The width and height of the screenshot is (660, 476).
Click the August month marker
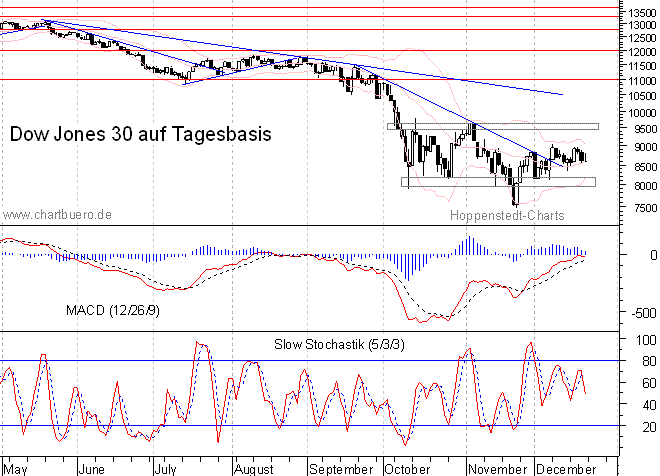[253, 467]
